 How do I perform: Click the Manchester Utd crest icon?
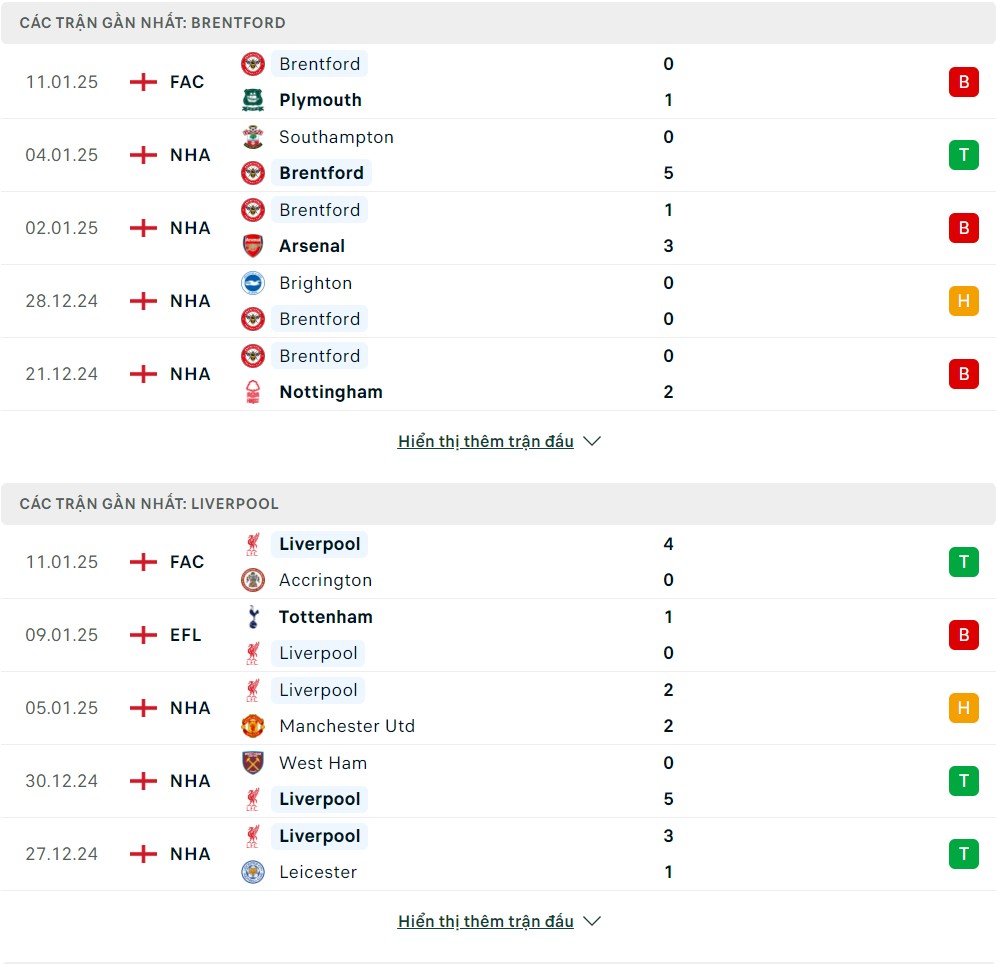(x=253, y=726)
